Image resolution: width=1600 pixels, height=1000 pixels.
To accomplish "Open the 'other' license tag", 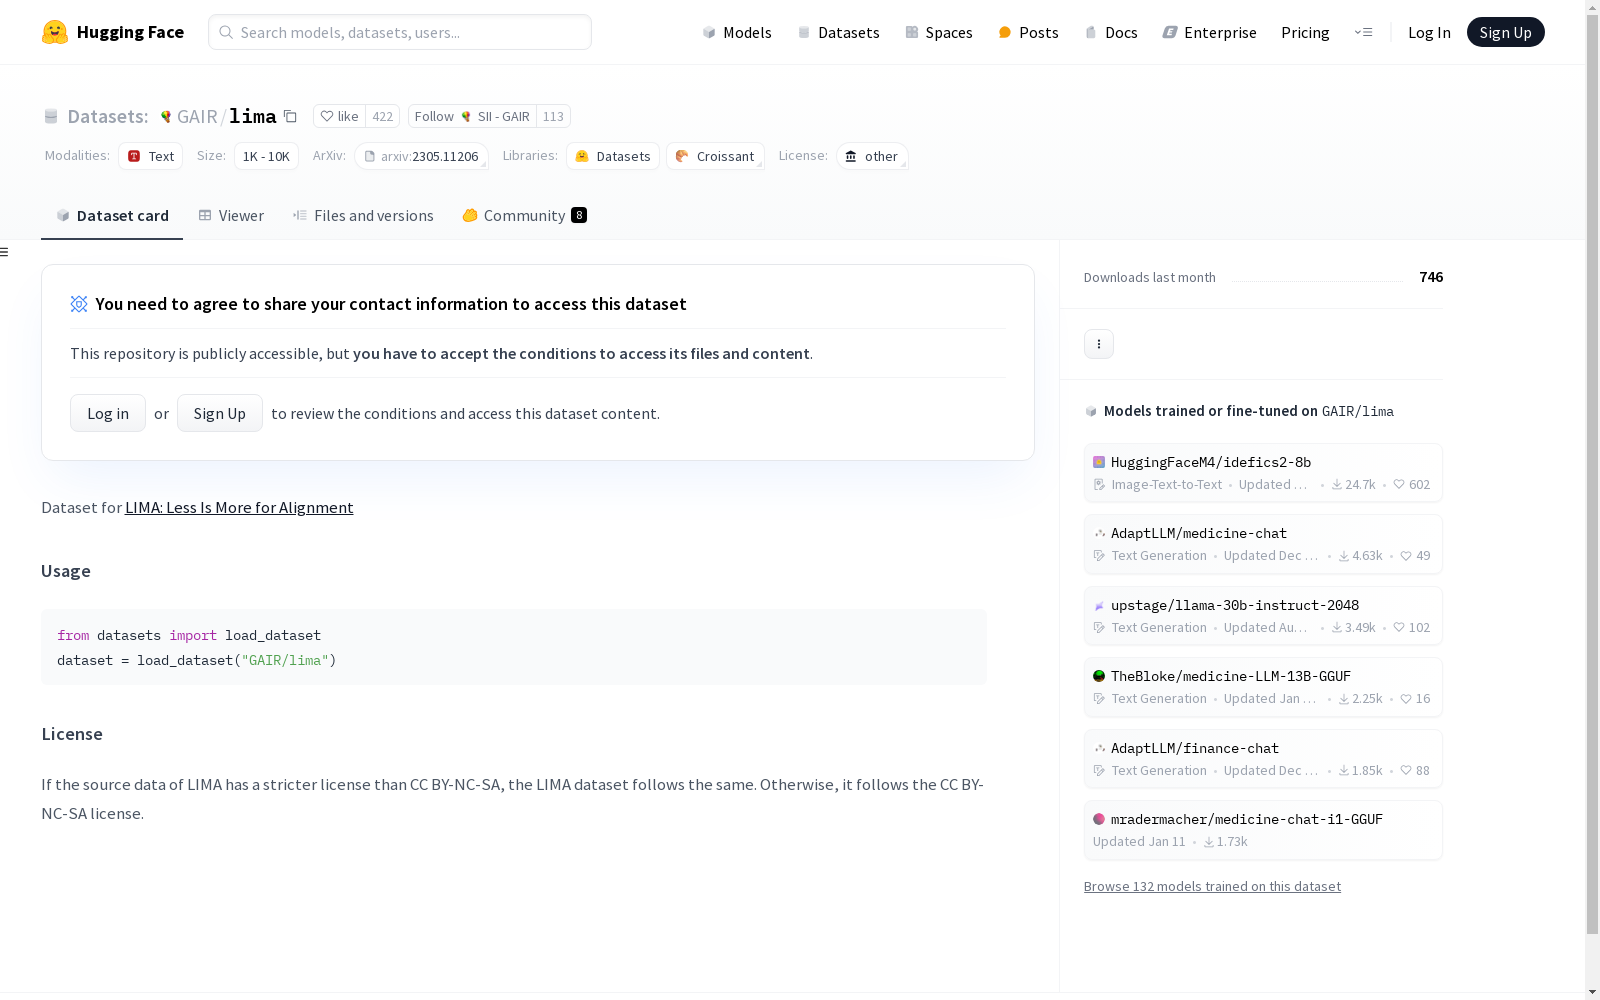I will [872, 156].
